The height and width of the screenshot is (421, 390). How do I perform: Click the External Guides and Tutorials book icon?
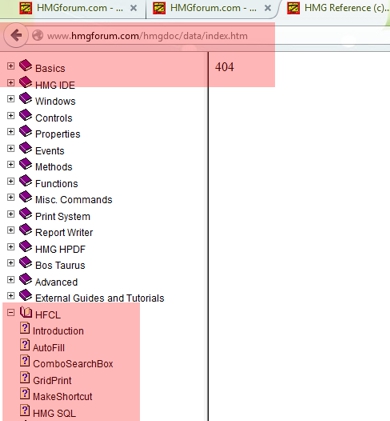(25, 296)
